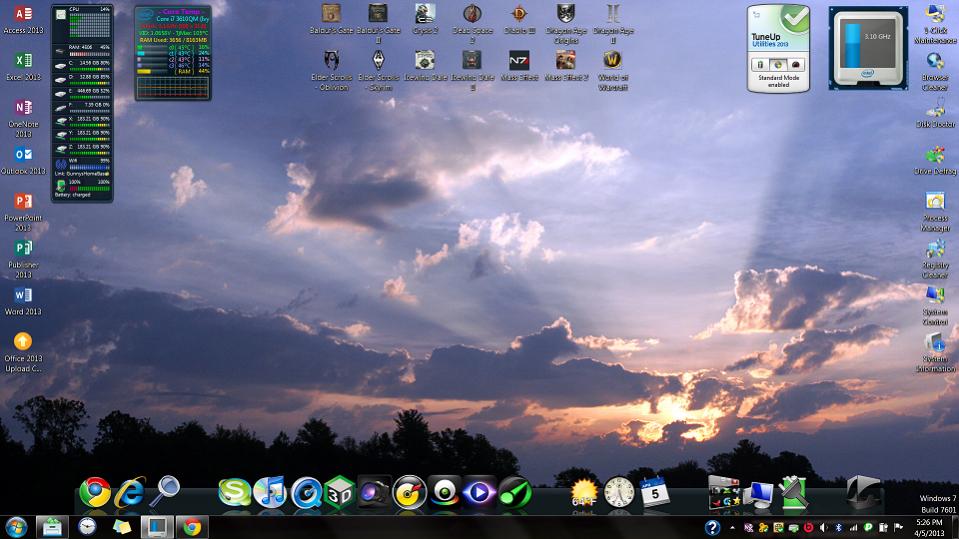Open the Windows Start menu
Image resolution: width=959 pixels, height=539 pixels.
[x=16, y=527]
